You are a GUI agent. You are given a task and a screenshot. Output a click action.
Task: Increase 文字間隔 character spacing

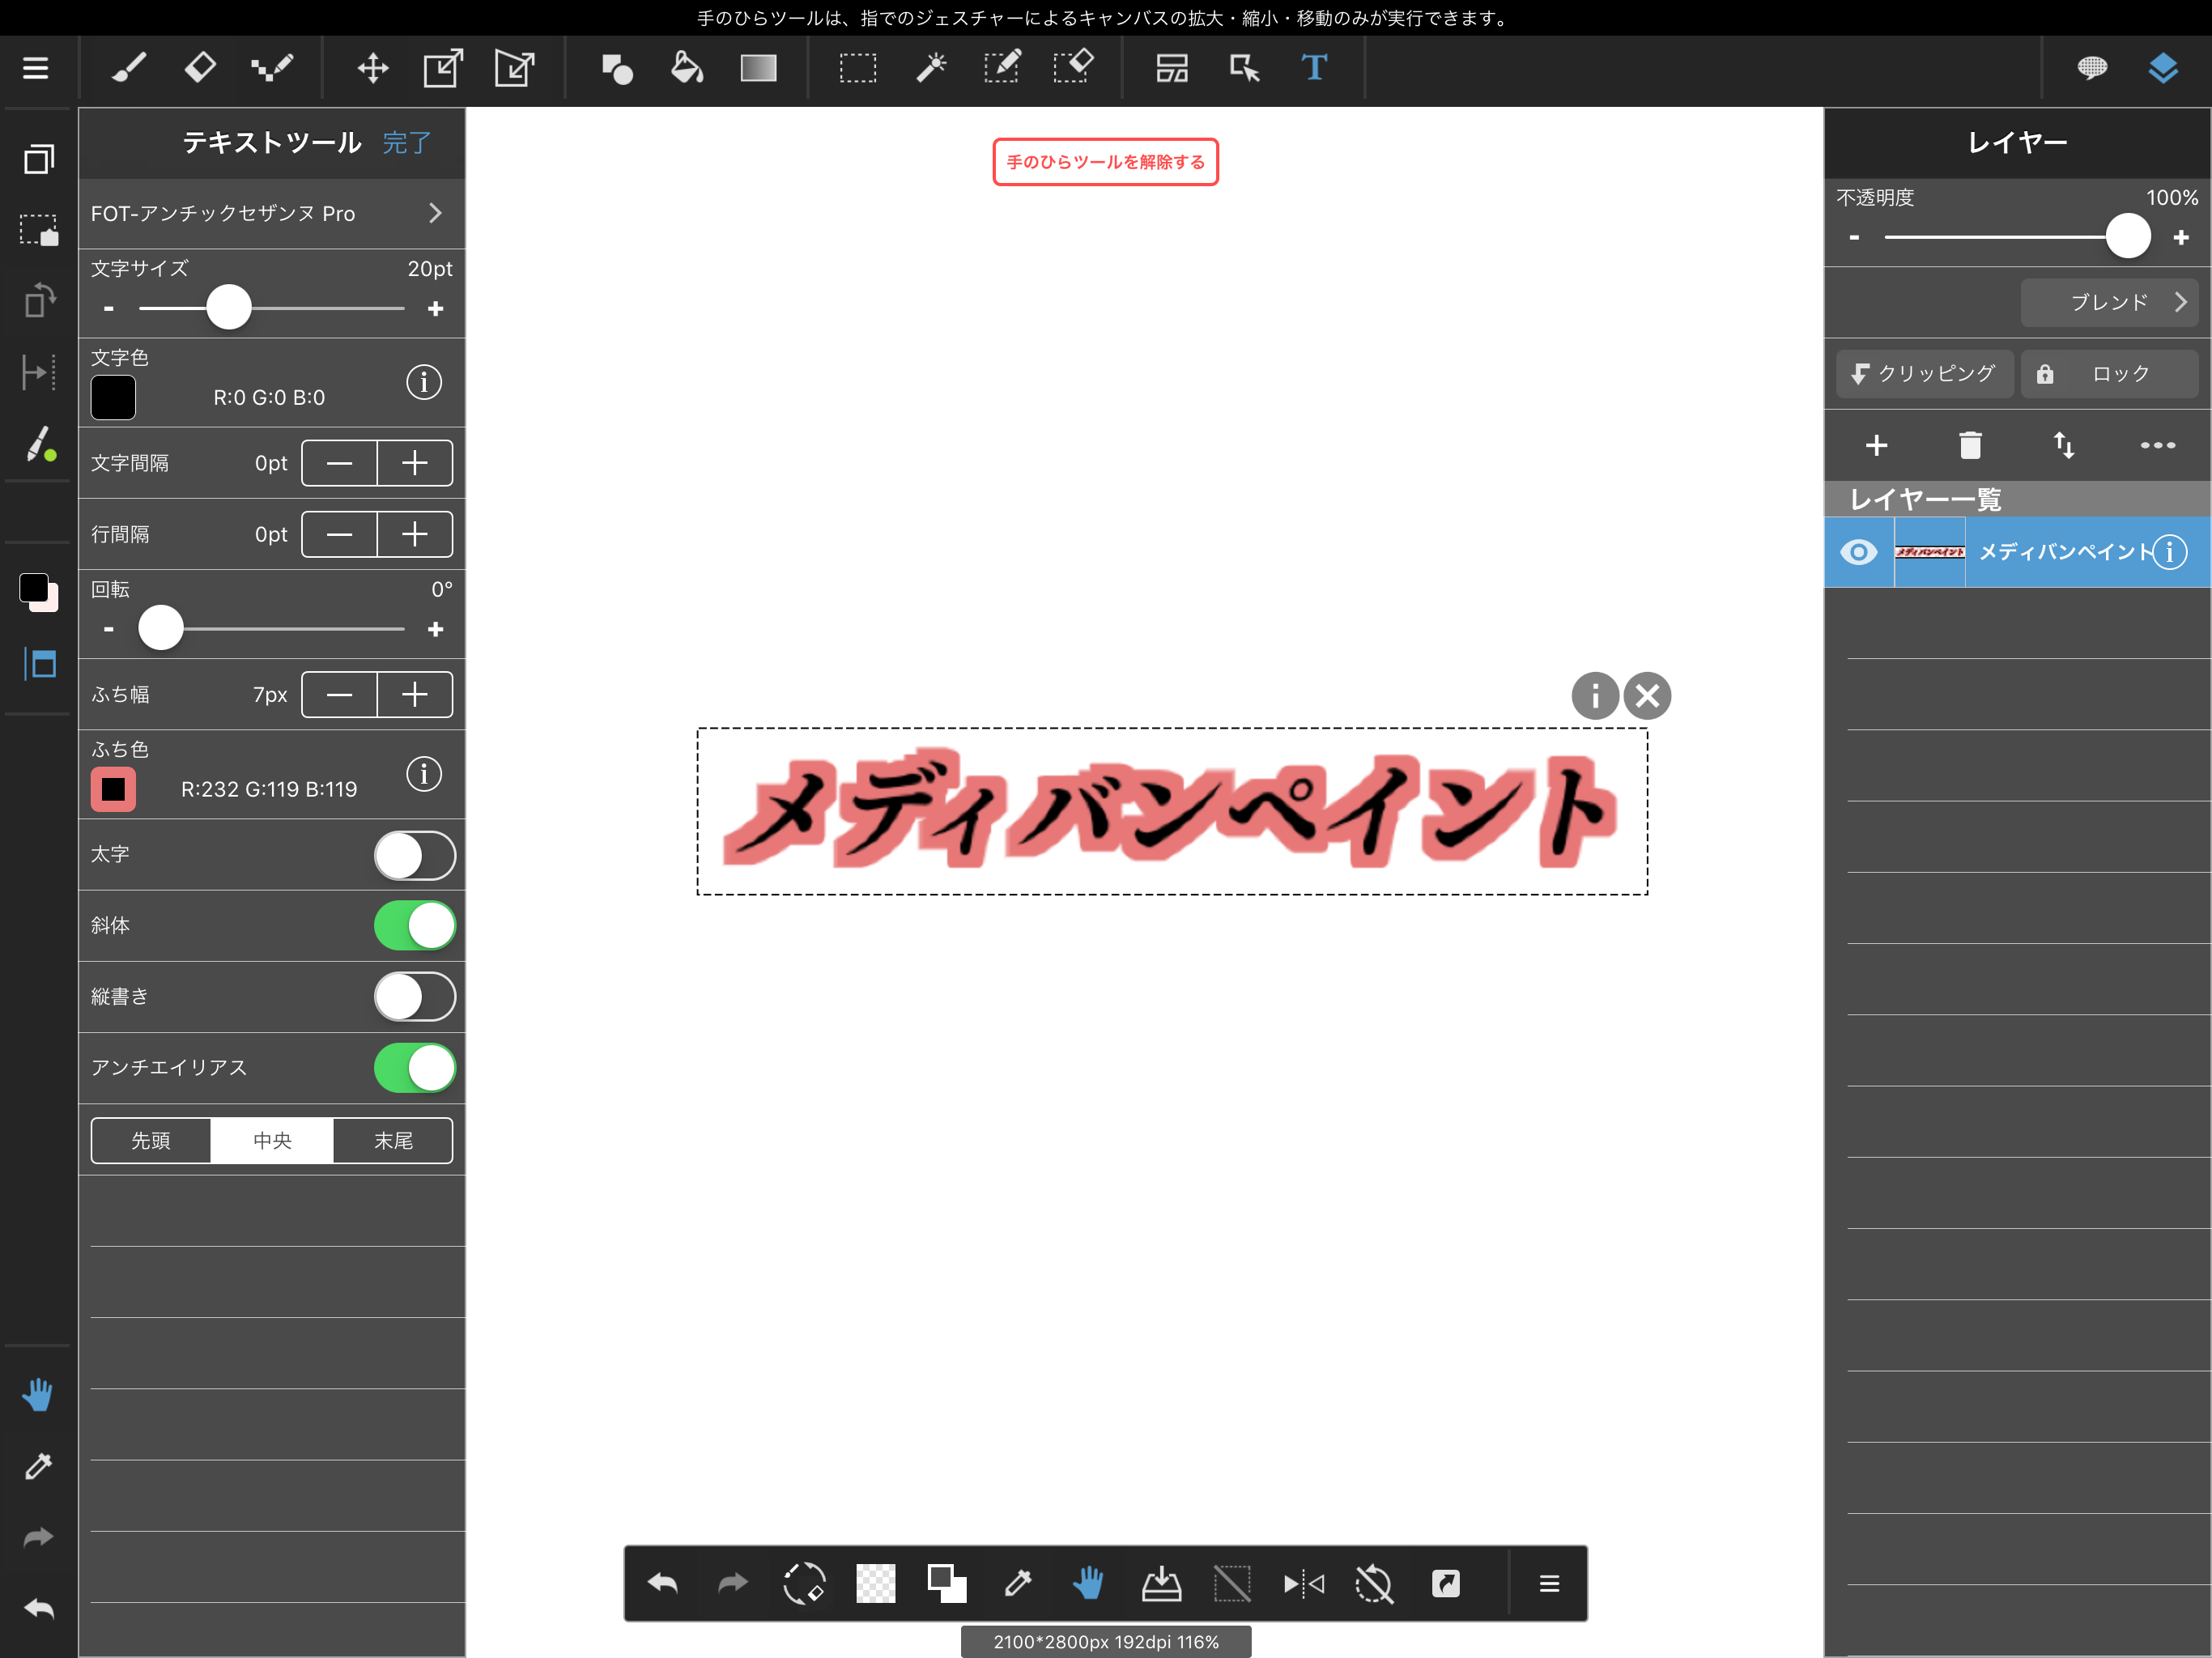(x=415, y=463)
